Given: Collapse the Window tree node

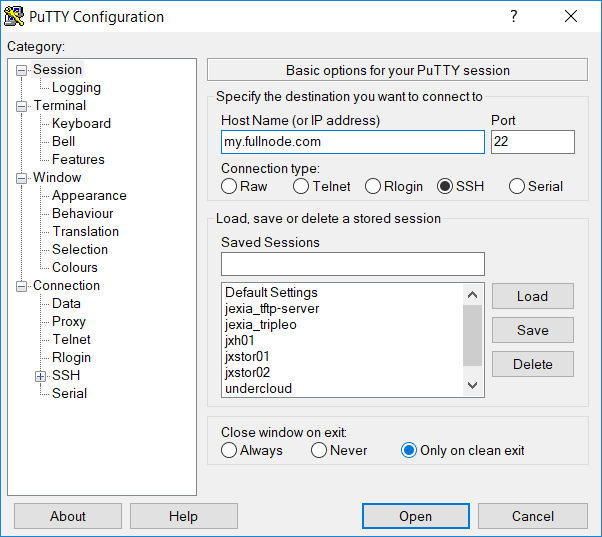Looking at the screenshot, I should [22, 178].
